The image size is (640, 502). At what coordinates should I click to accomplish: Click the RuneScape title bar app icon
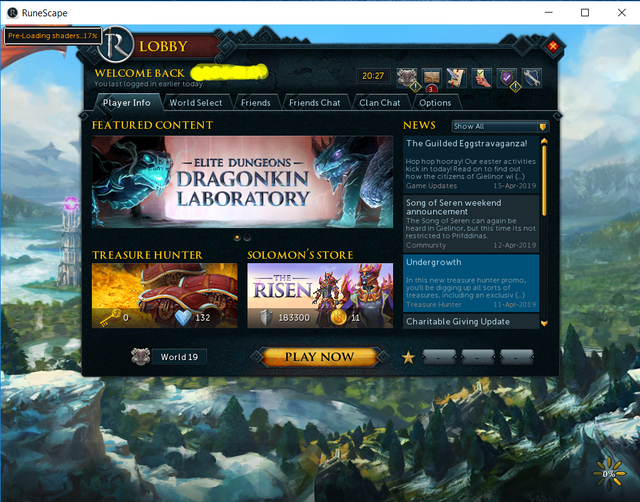click(13, 13)
